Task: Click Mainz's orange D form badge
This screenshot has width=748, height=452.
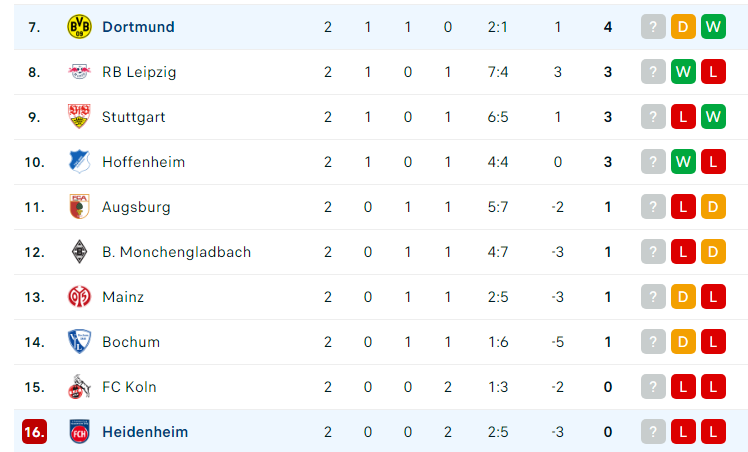Action: (683, 297)
